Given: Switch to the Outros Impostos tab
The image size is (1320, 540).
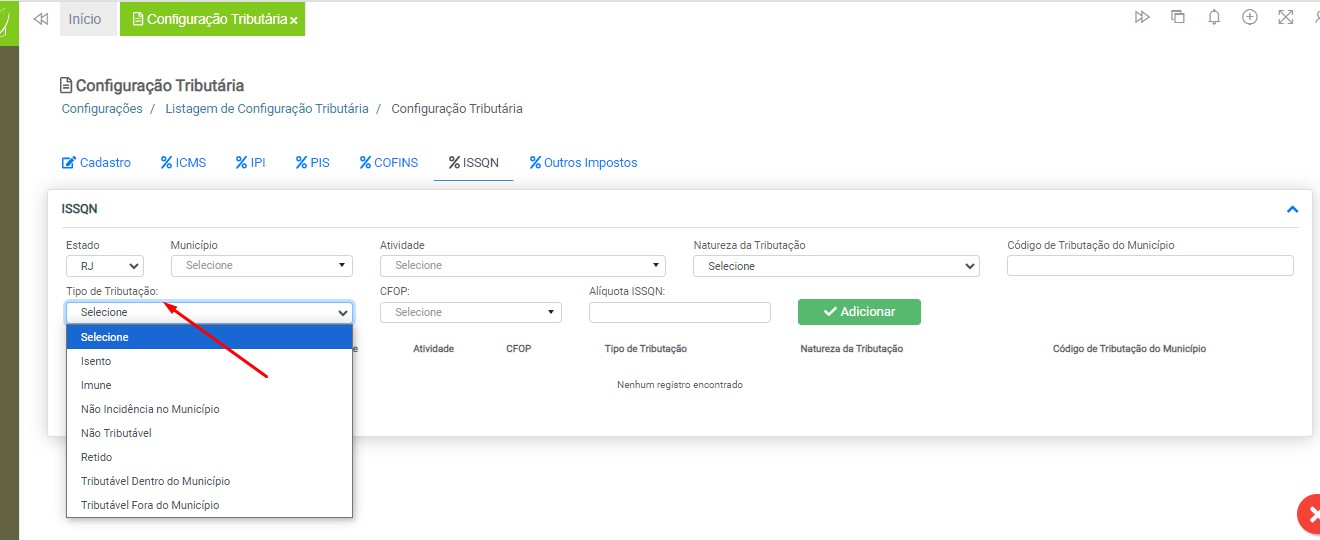Looking at the screenshot, I should 583,162.
